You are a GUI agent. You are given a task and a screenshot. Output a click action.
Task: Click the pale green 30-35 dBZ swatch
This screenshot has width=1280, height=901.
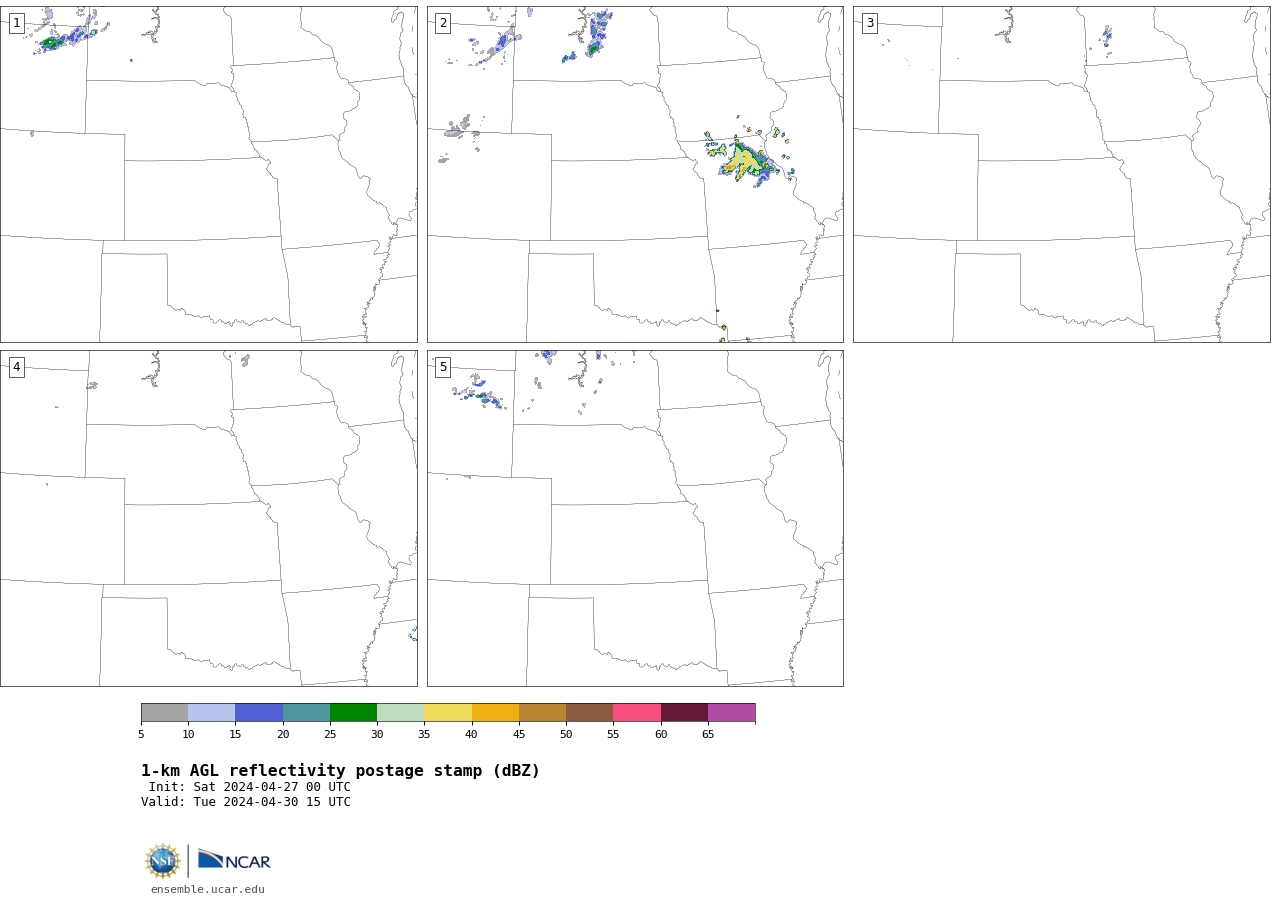coord(400,713)
